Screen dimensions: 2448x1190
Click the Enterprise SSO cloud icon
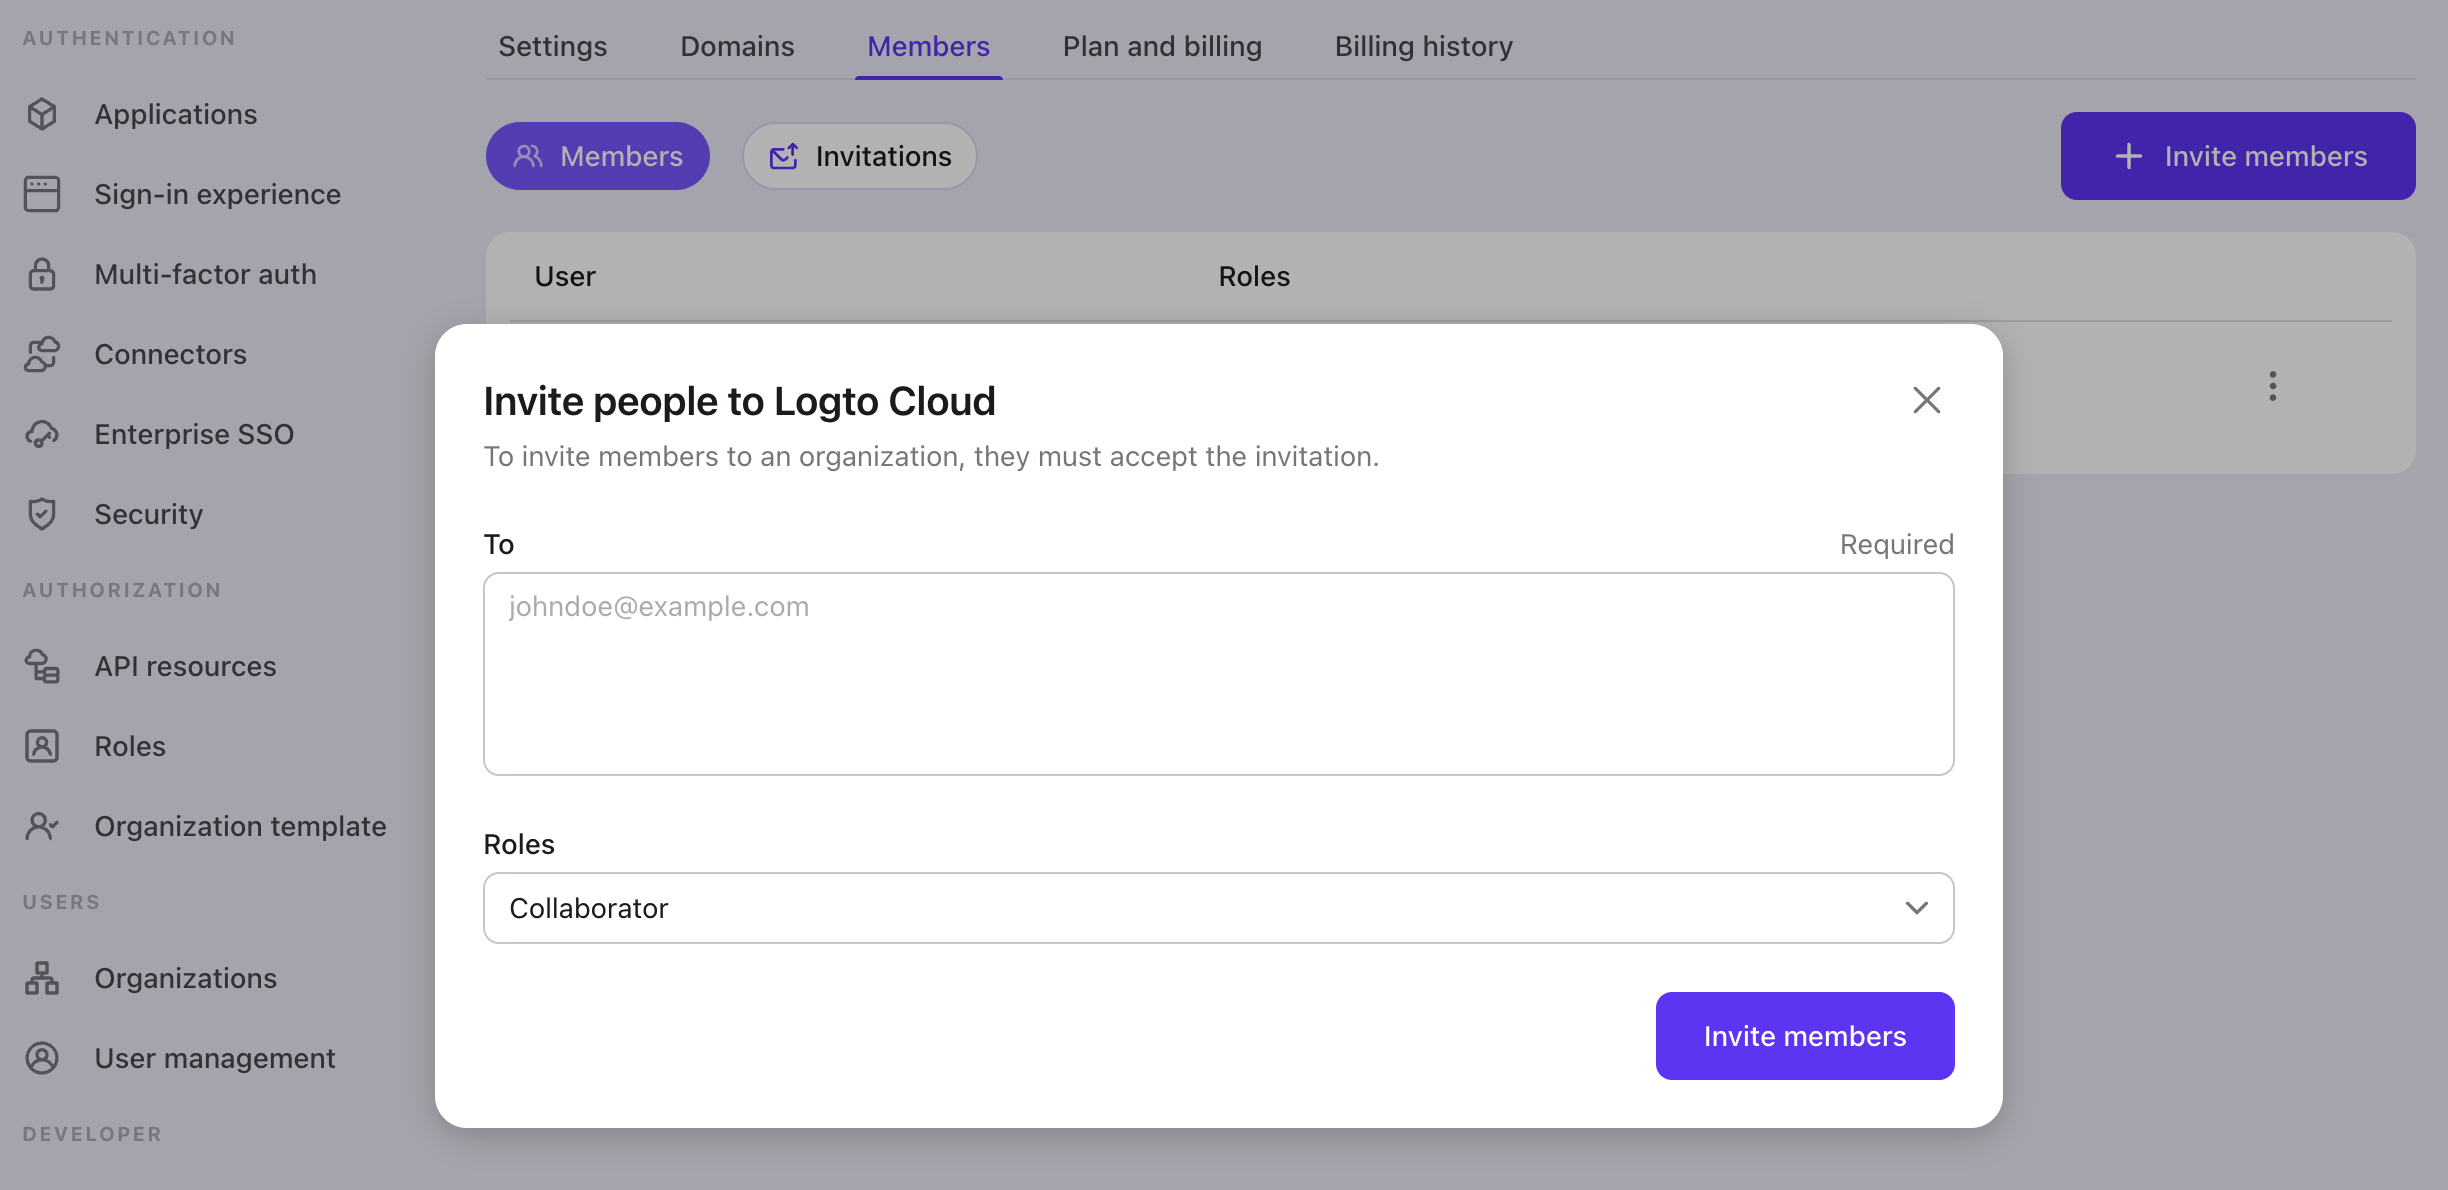42,434
